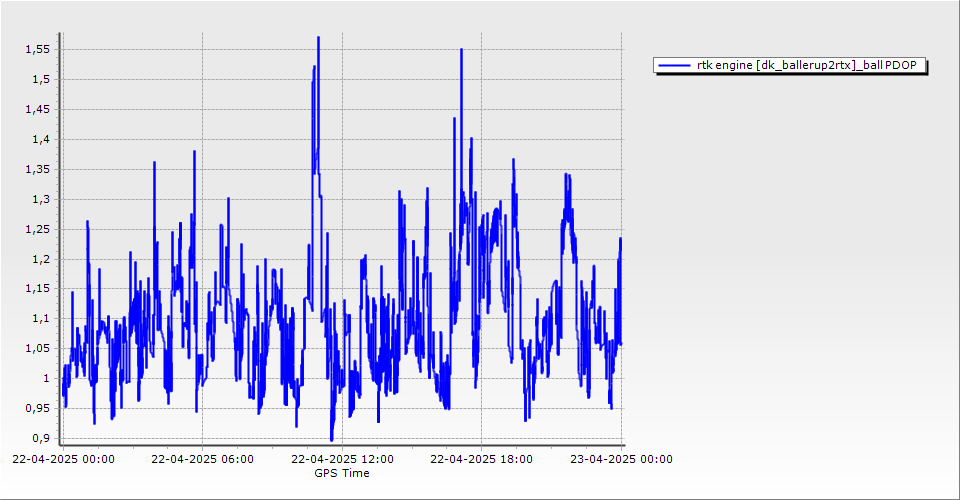Click the highest PDOP peak near 11:00
This screenshot has width=960, height=500.
pos(318,38)
